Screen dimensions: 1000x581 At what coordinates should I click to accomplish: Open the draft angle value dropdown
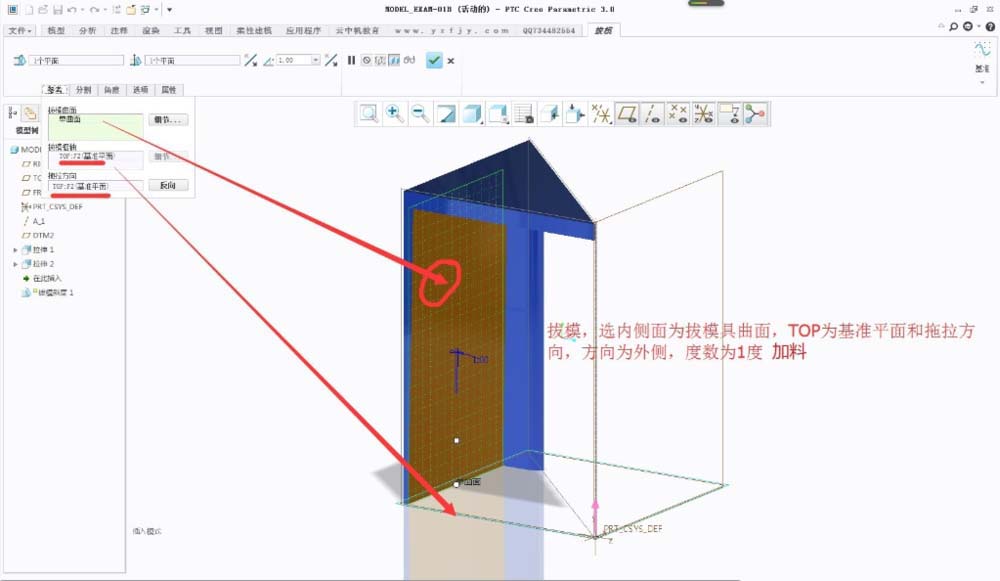pyautogui.click(x=316, y=60)
